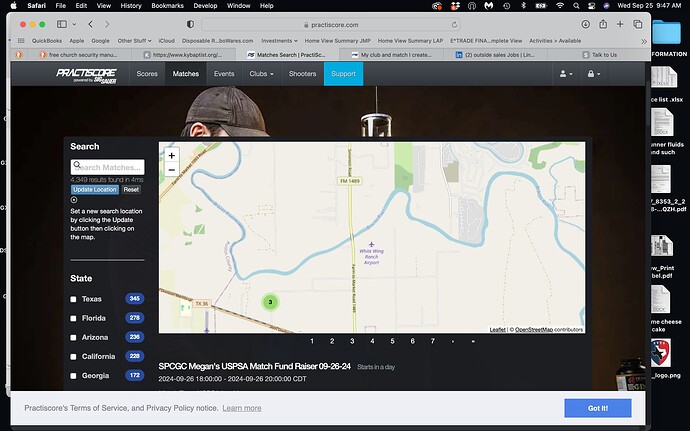Open the Safari downloads icon
This screenshot has height=431, width=690.
[x=585, y=24]
